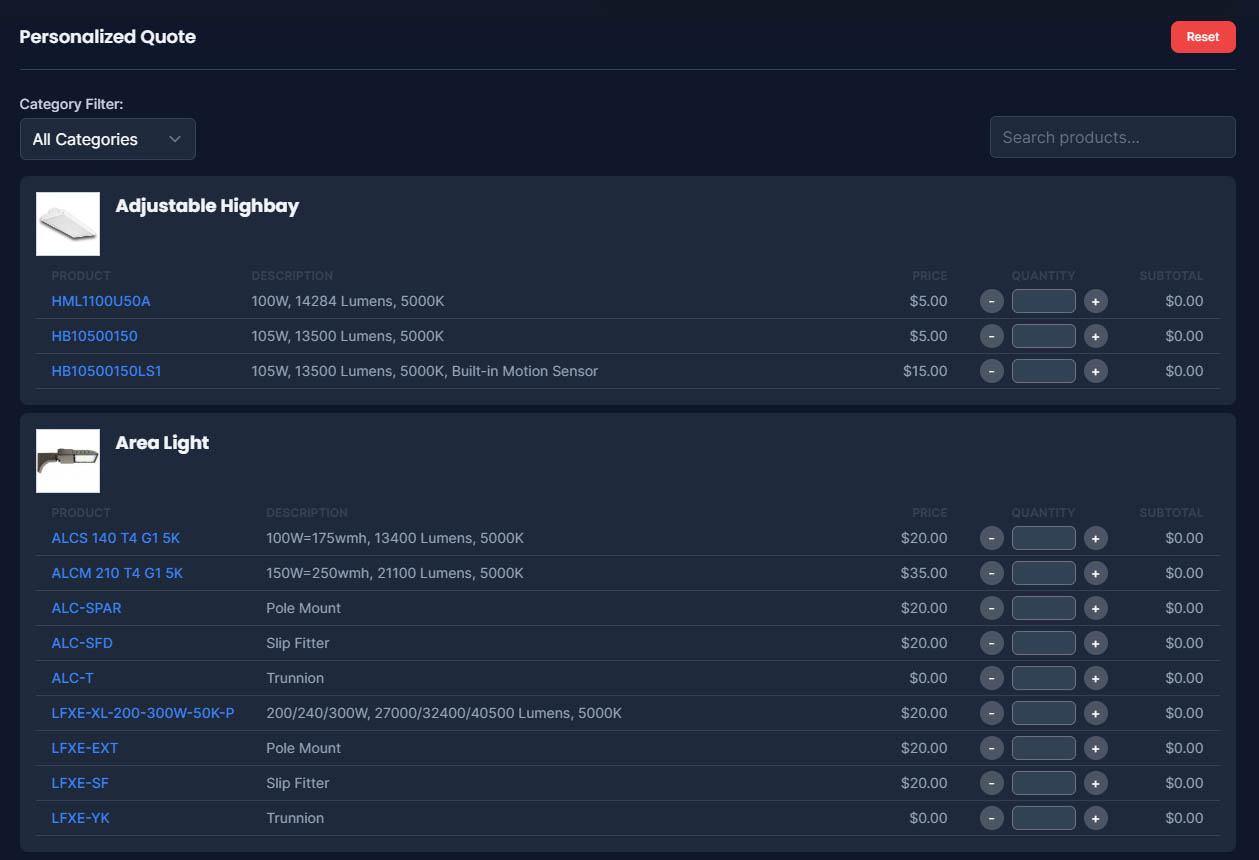
Task: Click minus button for ALCM 210 T4 G1 5K
Action: coord(991,573)
